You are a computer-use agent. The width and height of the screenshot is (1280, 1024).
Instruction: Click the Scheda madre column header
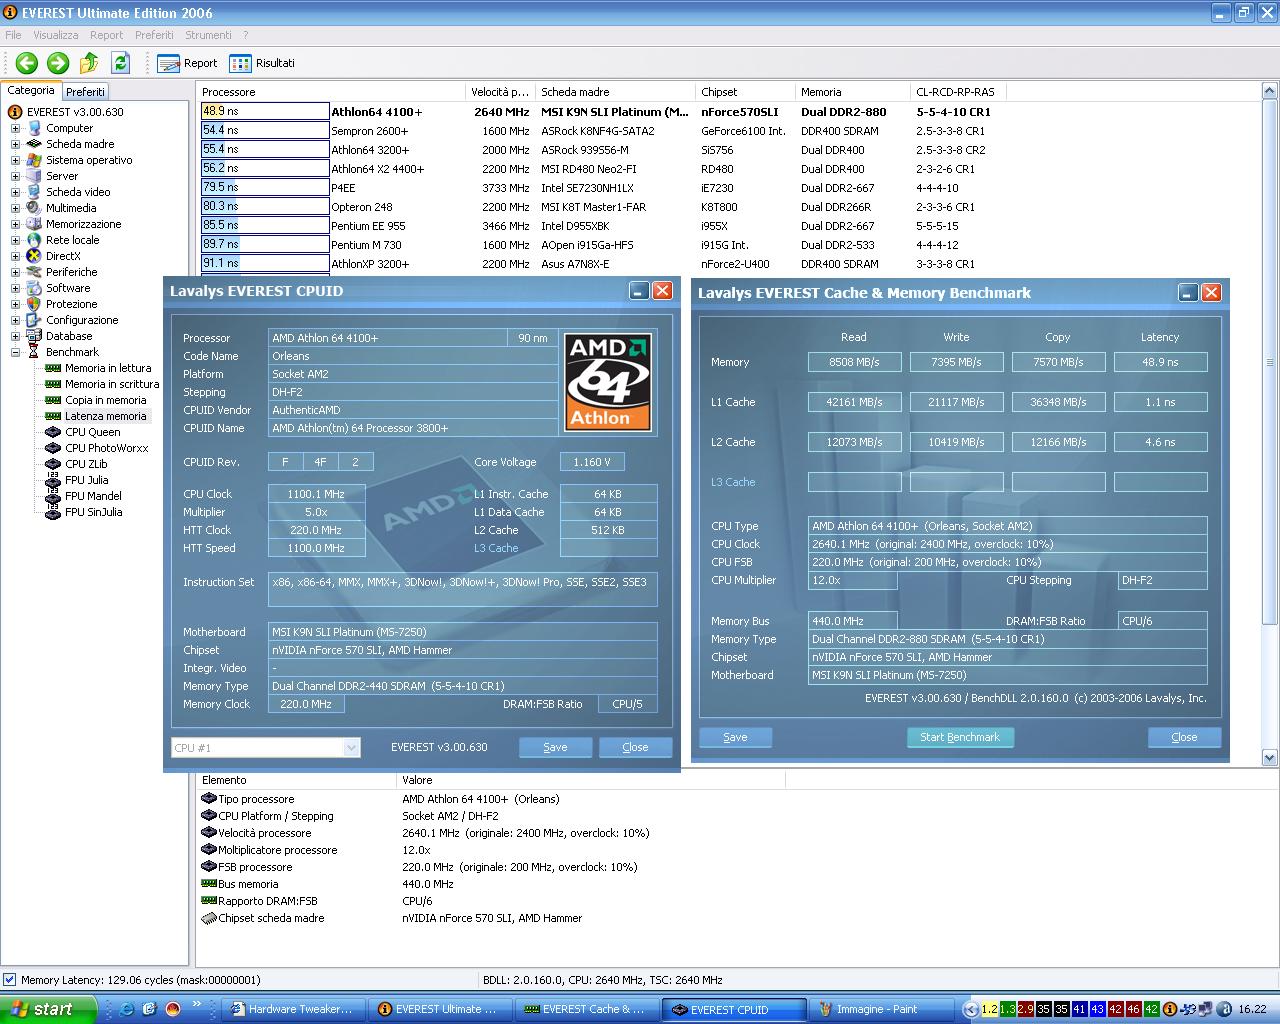[616, 92]
